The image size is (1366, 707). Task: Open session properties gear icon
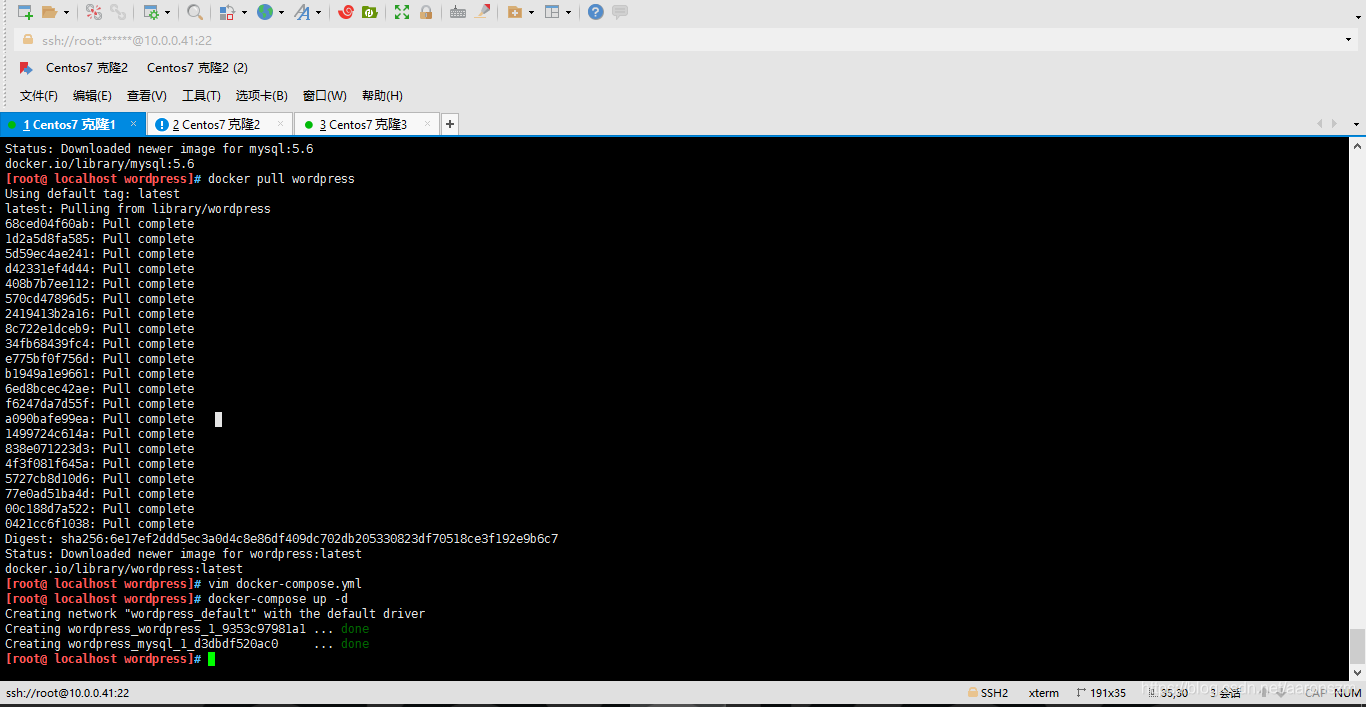click(151, 12)
